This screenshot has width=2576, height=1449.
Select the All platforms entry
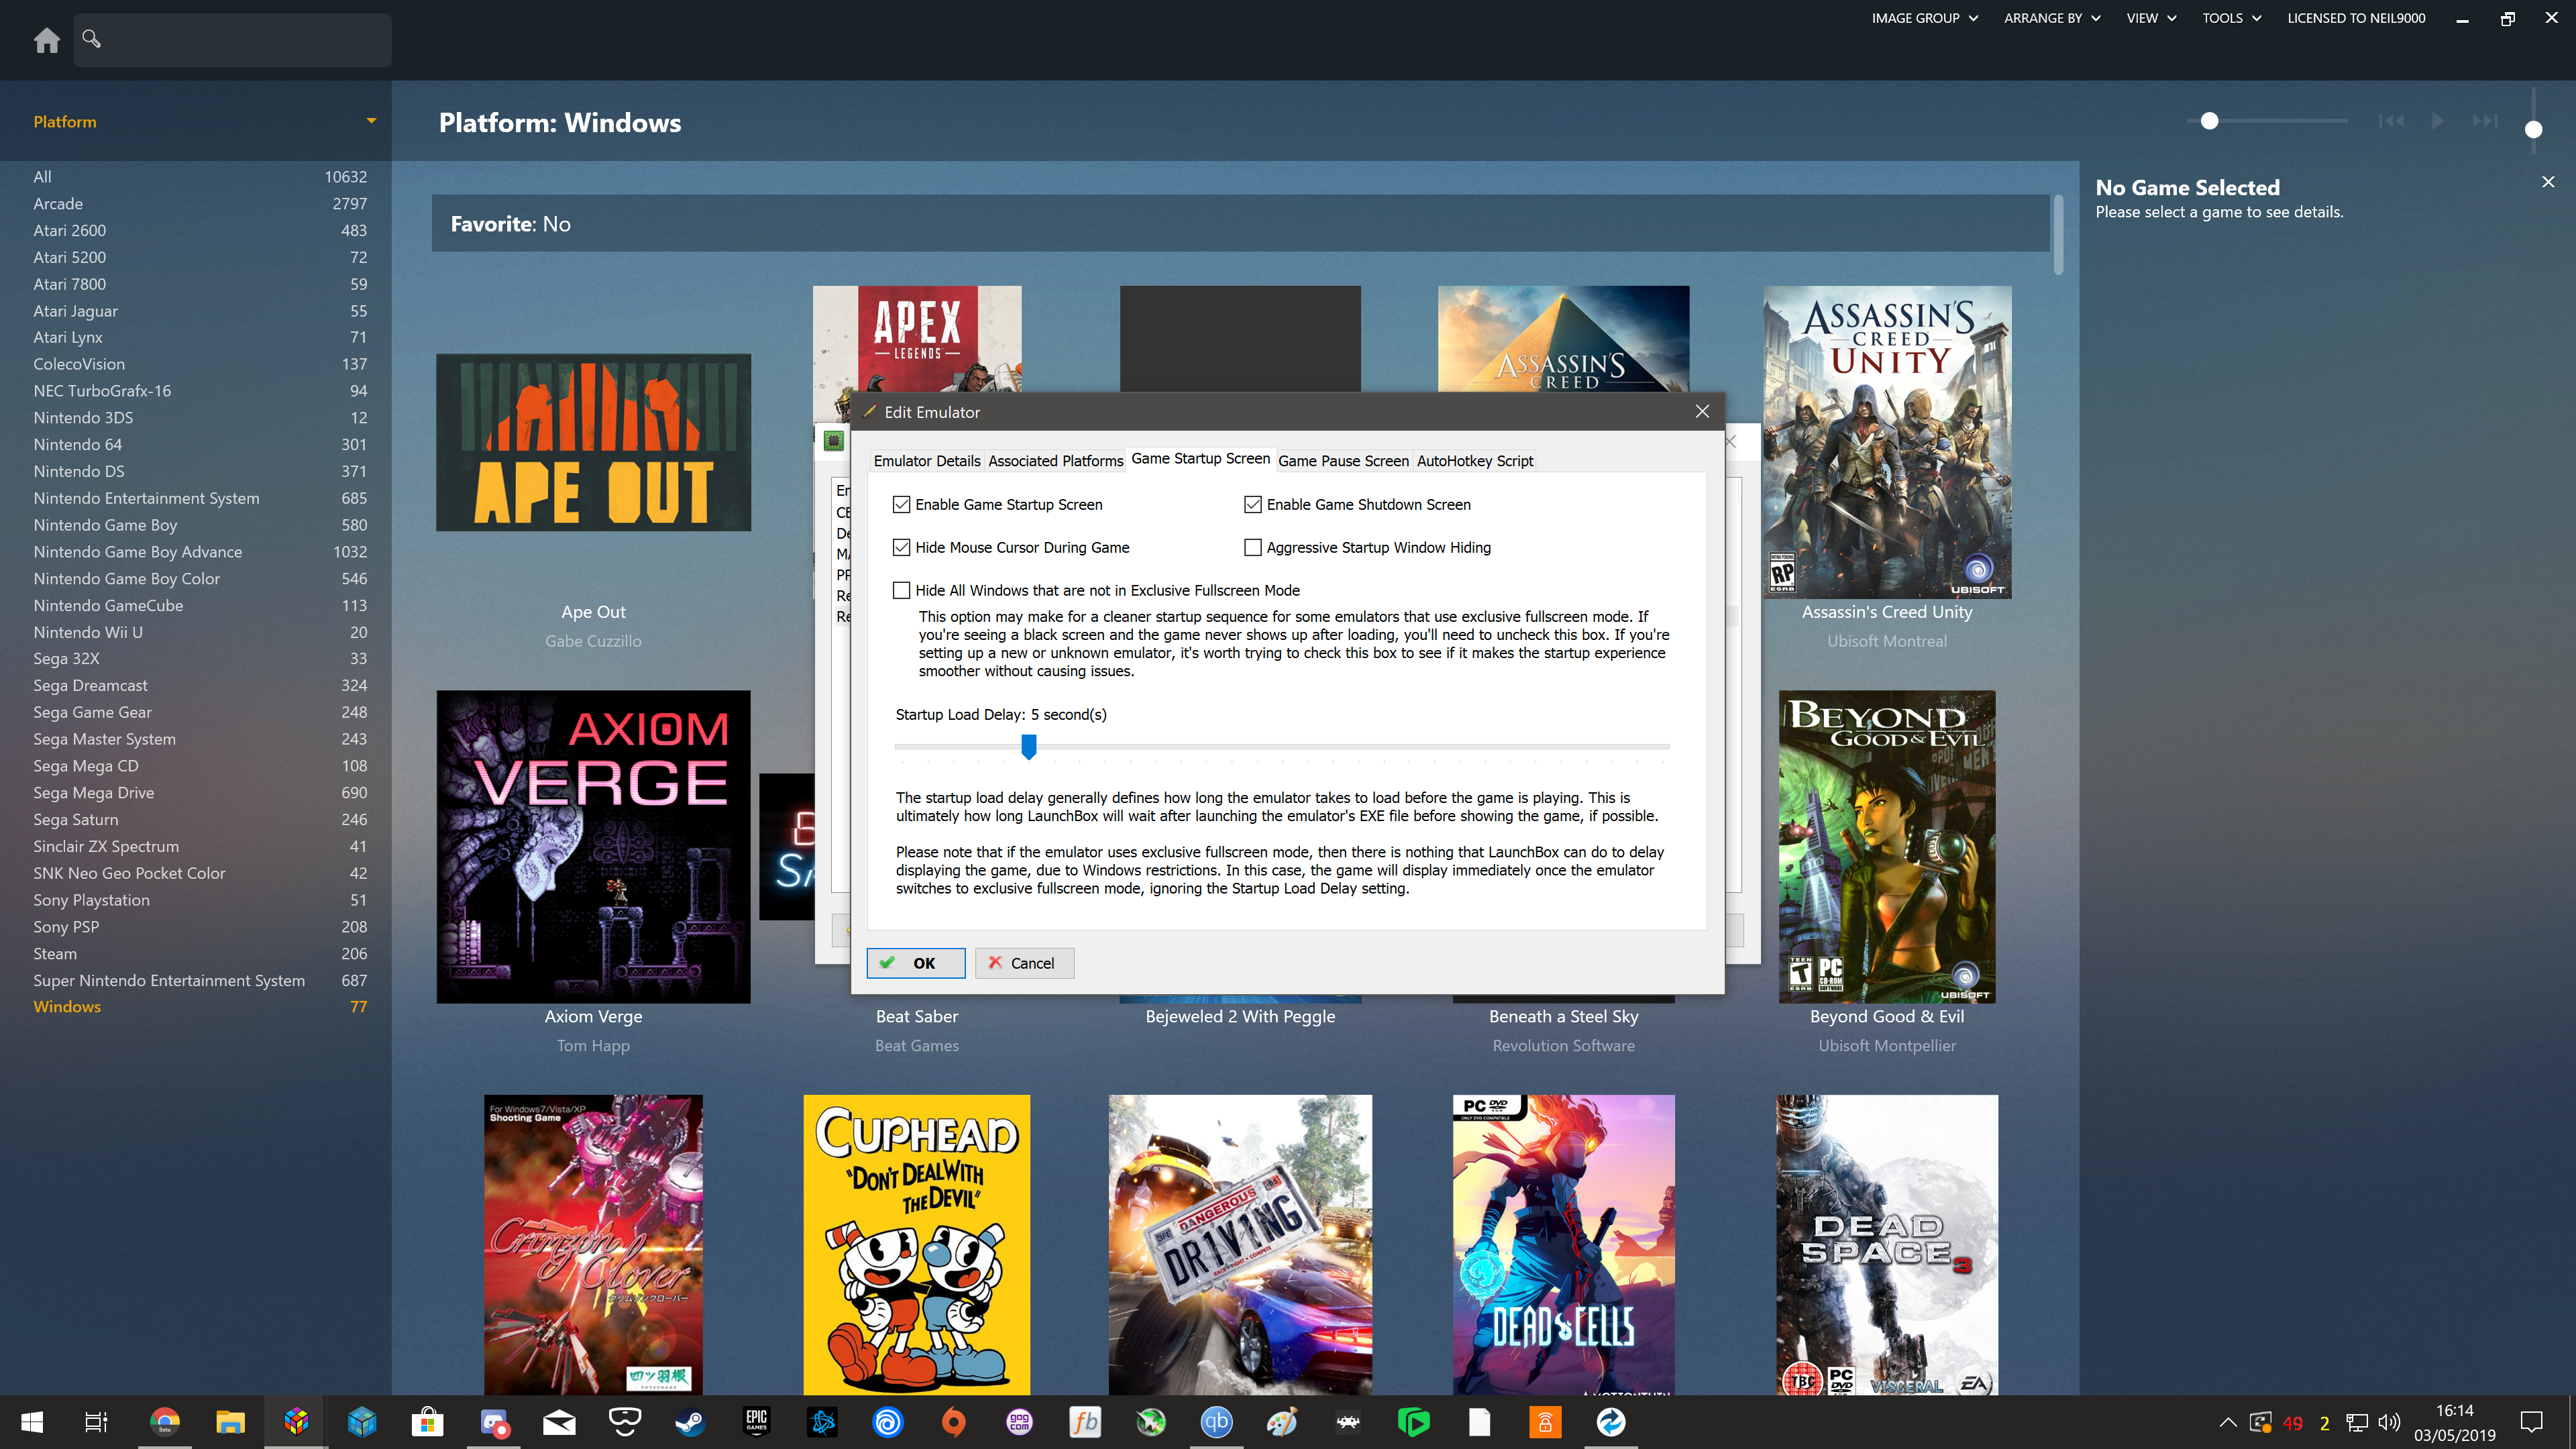200,177
